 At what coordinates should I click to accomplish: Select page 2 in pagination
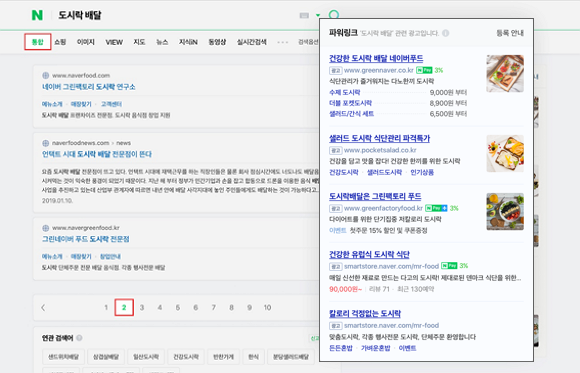[x=124, y=308]
